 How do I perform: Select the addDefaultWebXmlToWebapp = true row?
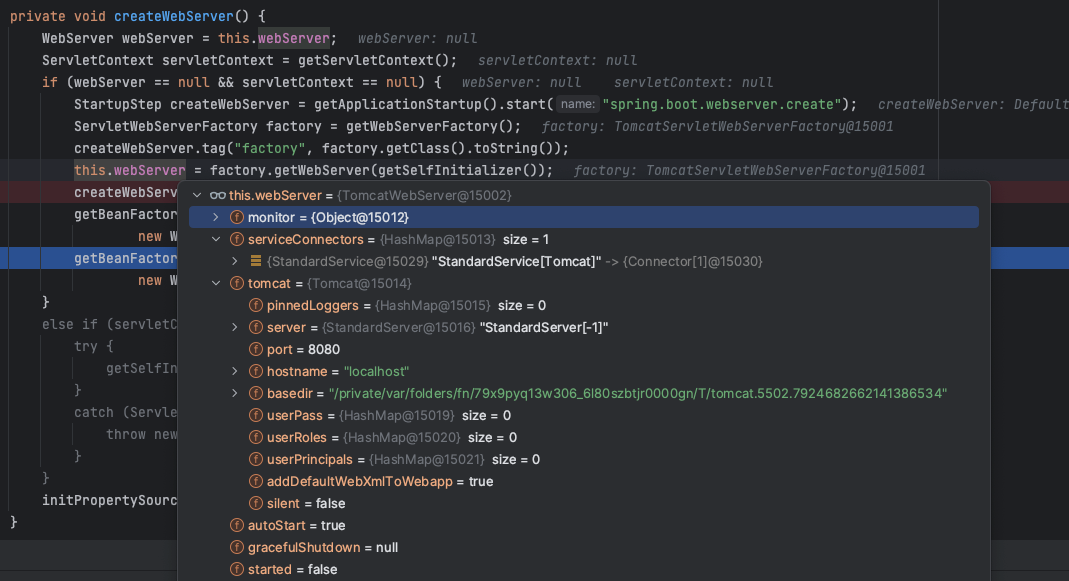pyautogui.click(x=584, y=481)
